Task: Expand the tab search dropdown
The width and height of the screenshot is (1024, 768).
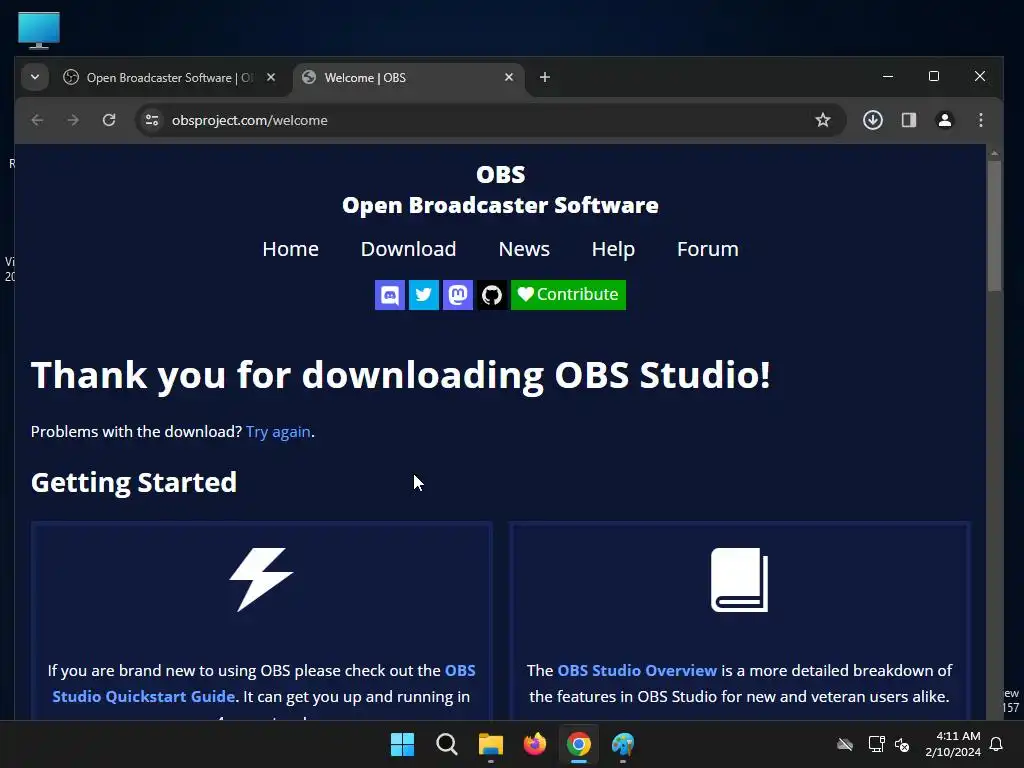Action: click(x=35, y=77)
